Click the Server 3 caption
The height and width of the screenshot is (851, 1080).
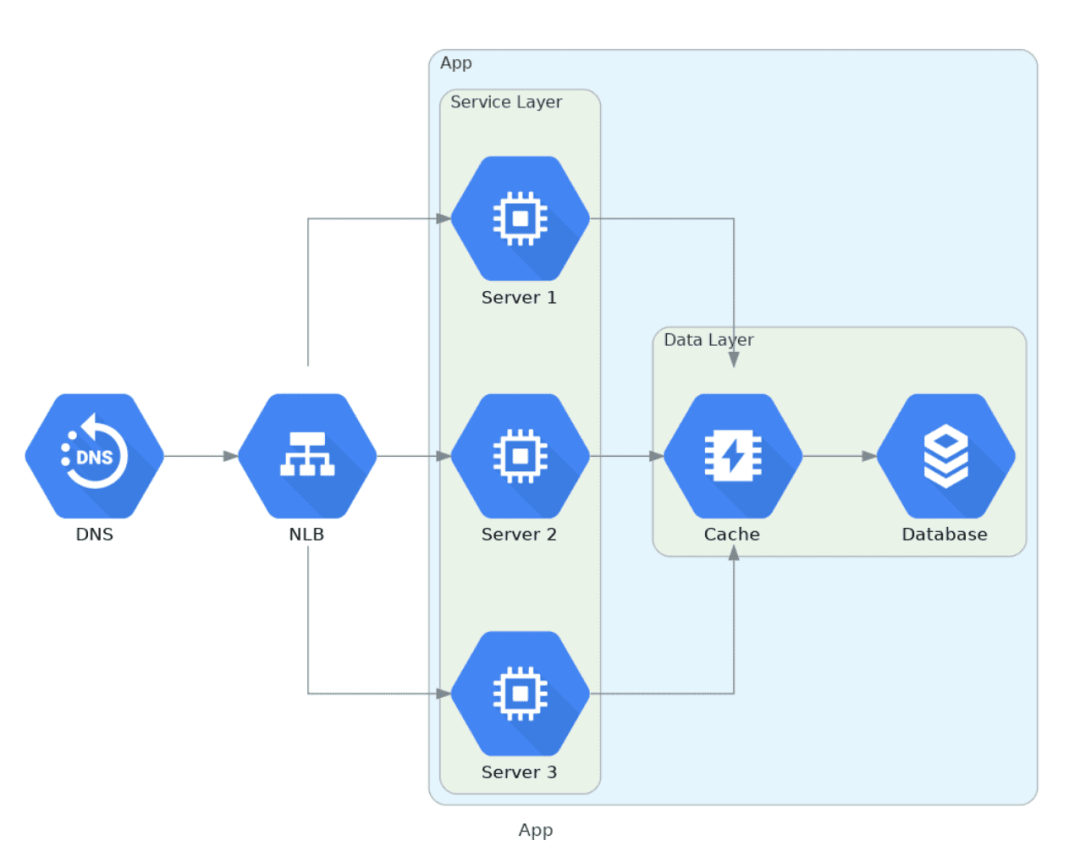(x=519, y=772)
